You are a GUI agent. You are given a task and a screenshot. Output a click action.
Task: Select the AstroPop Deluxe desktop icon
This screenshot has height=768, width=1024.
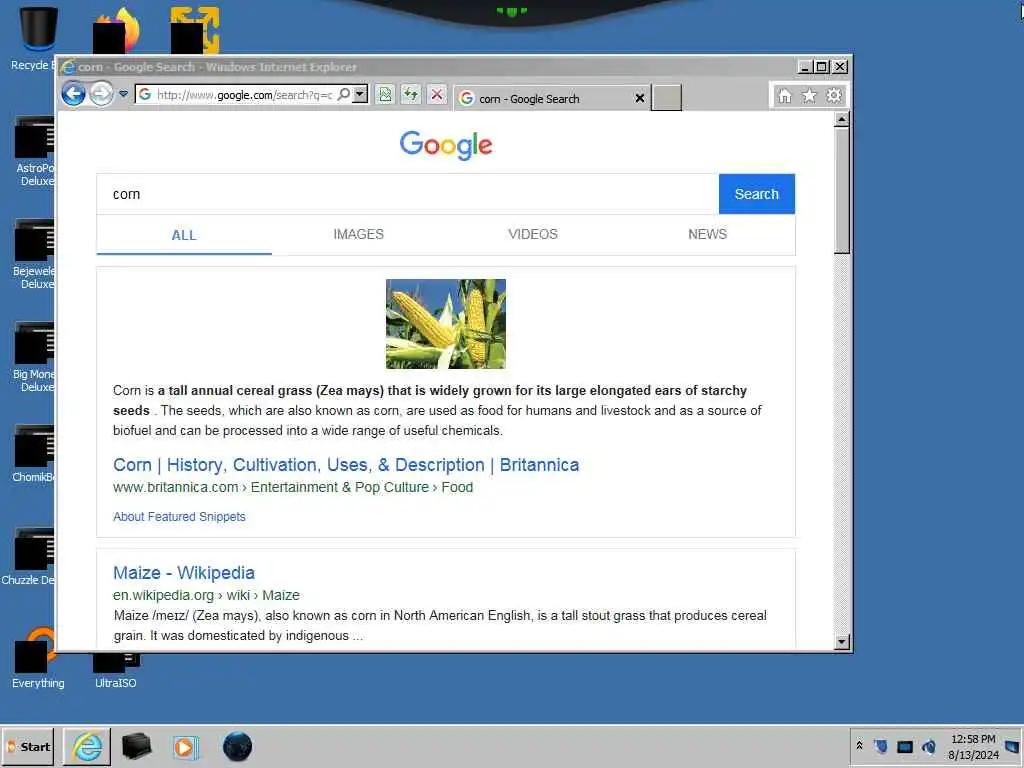click(x=34, y=152)
